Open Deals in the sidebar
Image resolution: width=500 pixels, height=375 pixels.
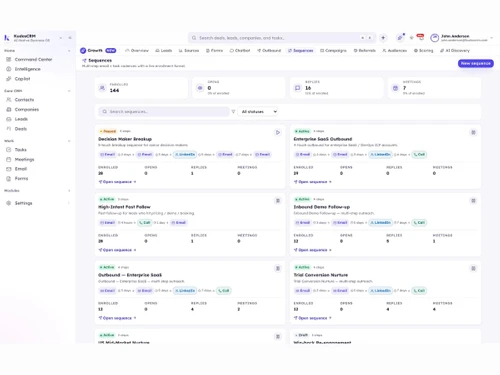tap(21, 129)
